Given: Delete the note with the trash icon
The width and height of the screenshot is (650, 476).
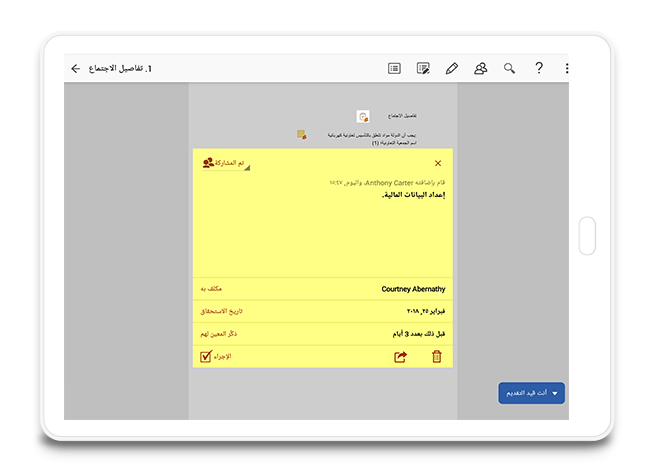Looking at the screenshot, I should tap(437, 357).
